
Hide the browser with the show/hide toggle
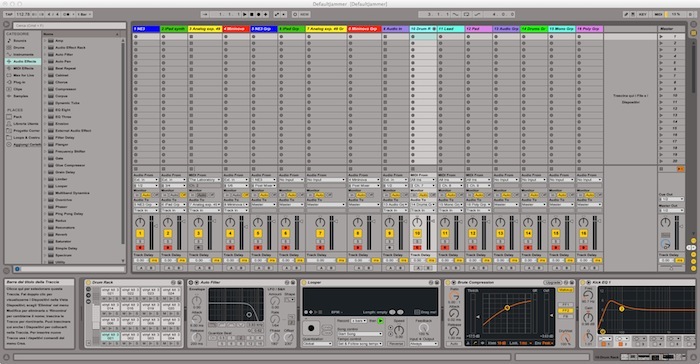click(6, 25)
